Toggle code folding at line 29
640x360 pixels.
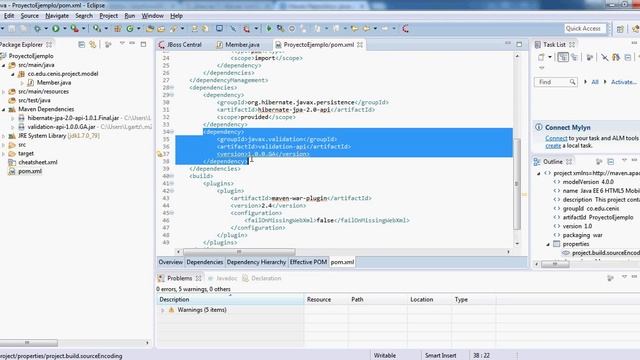[172, 95]
